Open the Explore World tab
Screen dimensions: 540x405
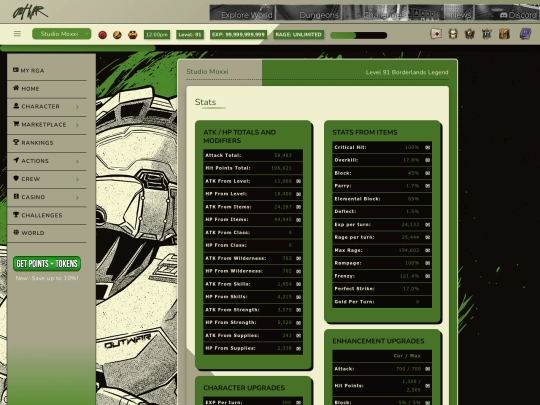point(242,13)
